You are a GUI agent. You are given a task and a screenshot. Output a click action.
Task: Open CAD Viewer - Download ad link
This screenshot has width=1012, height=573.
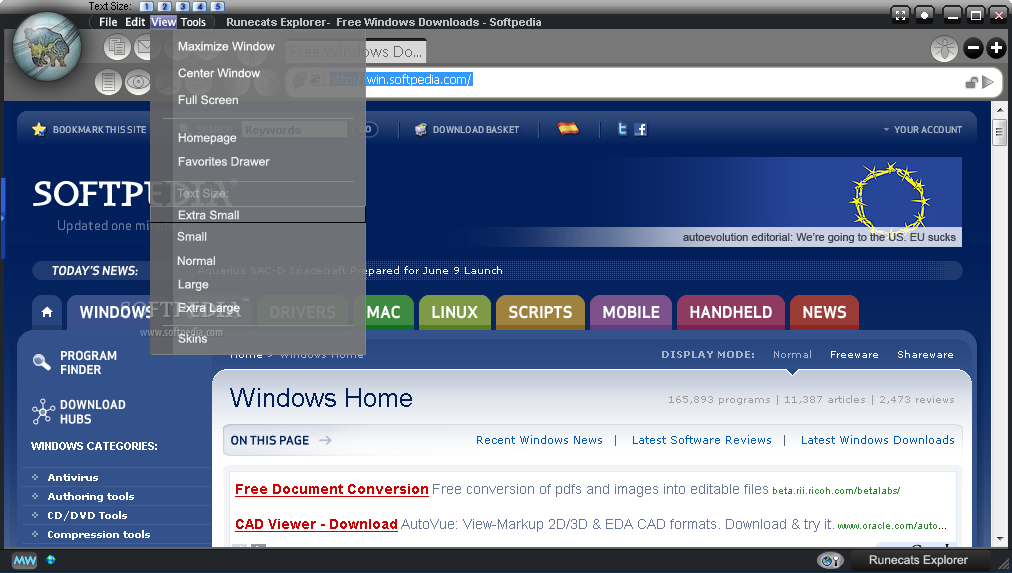[316, 525]
